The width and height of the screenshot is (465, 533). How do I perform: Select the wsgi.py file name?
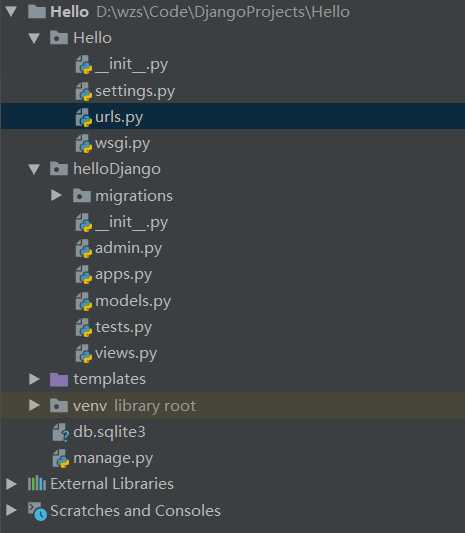122,144
